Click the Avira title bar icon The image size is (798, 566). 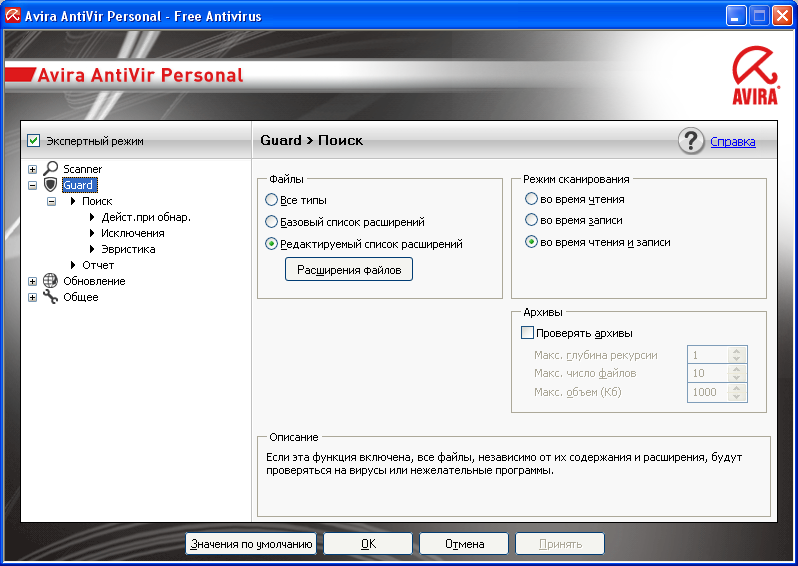13,16
